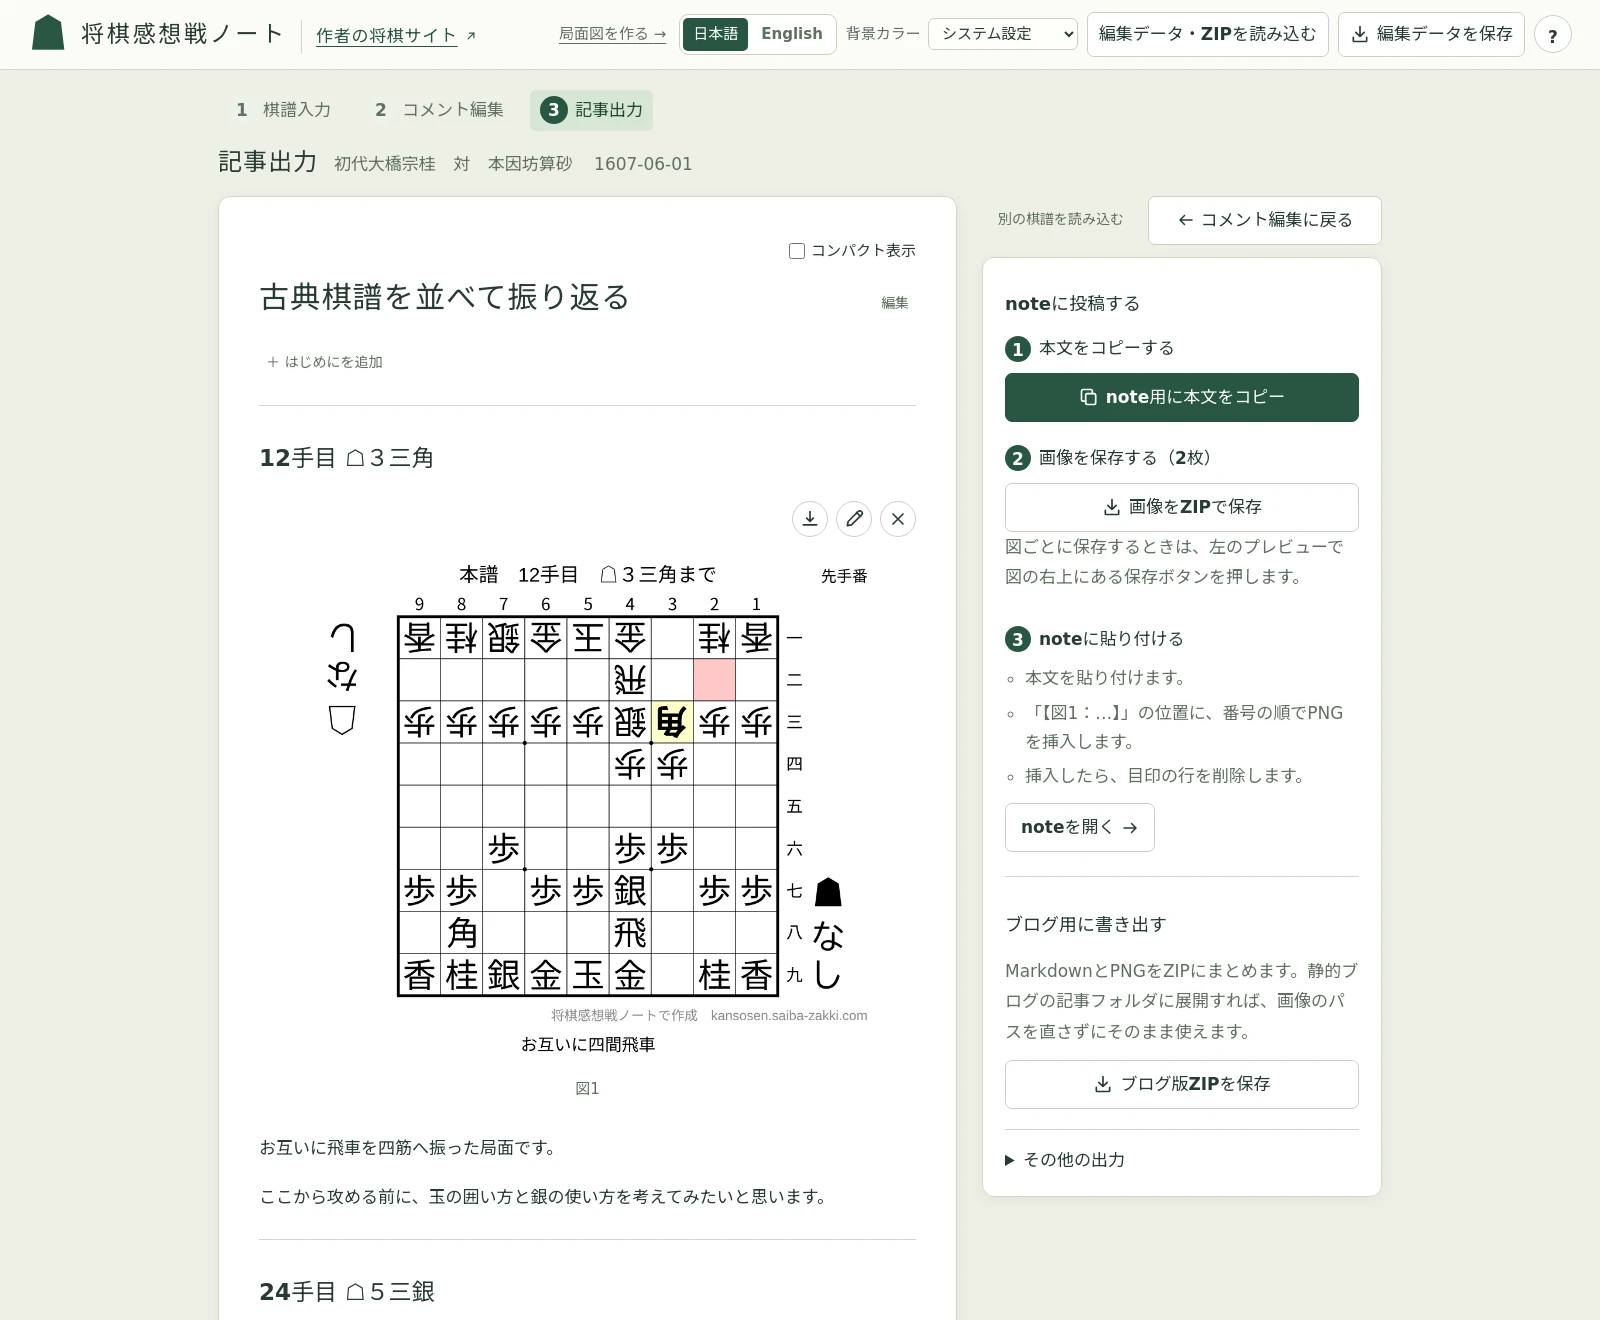Click the pink highlighted board square
This screenshot has height=1320, width=1600.
click(x=714, y=680)
